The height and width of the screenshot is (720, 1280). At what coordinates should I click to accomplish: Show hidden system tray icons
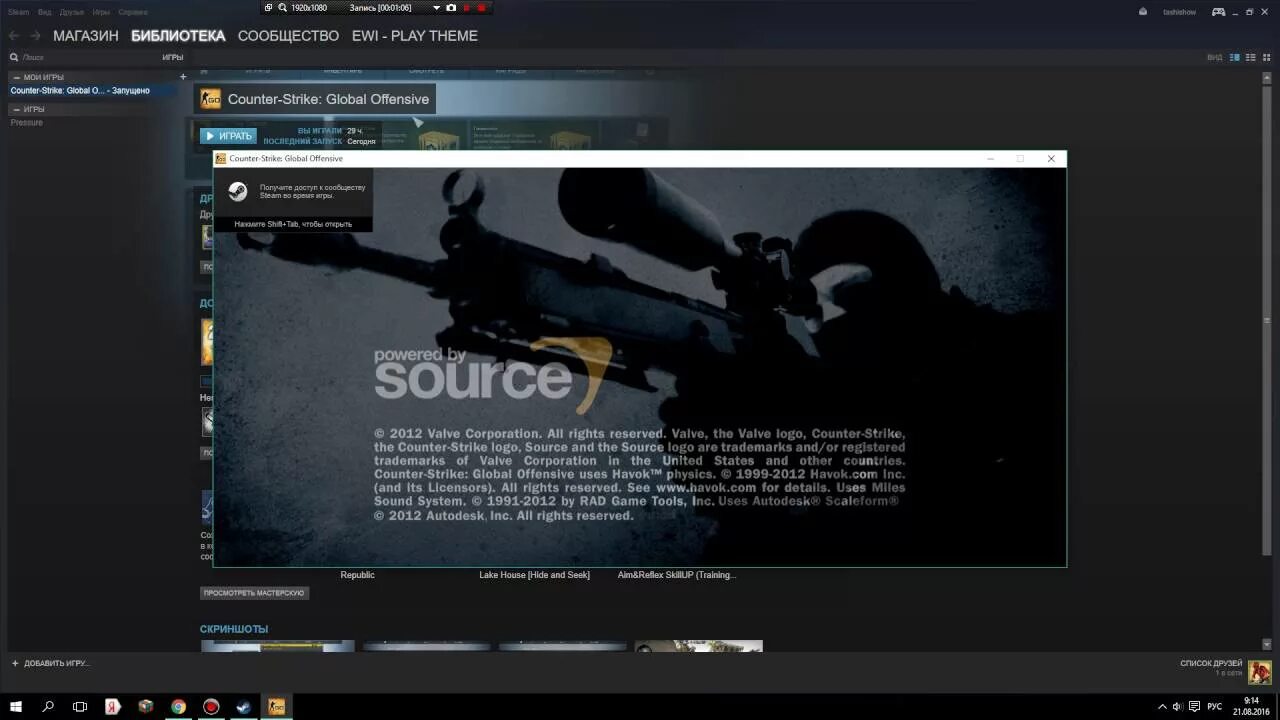(x=1162, y=706)
